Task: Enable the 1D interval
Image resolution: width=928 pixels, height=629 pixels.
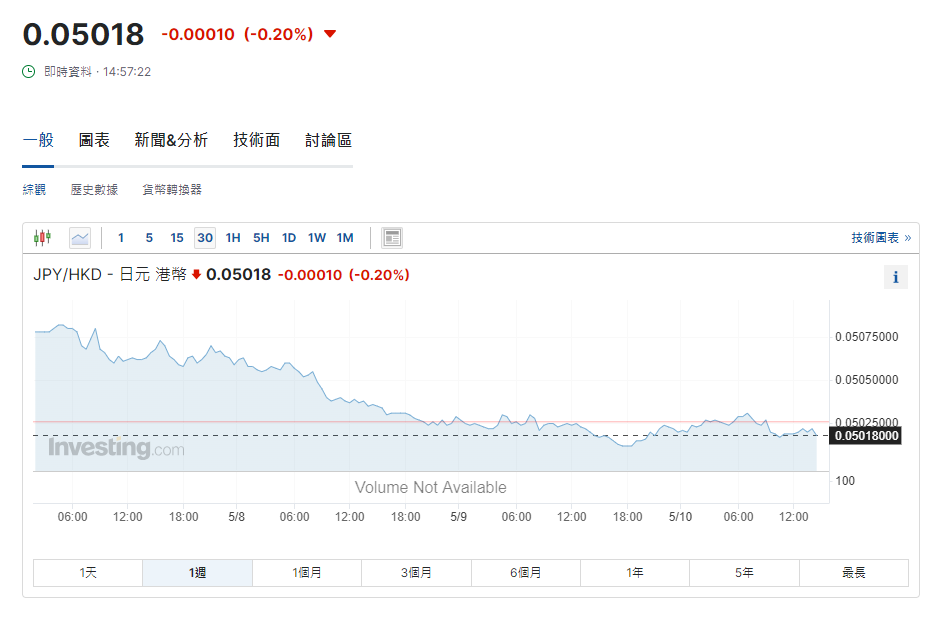Action: click(289, 238)
